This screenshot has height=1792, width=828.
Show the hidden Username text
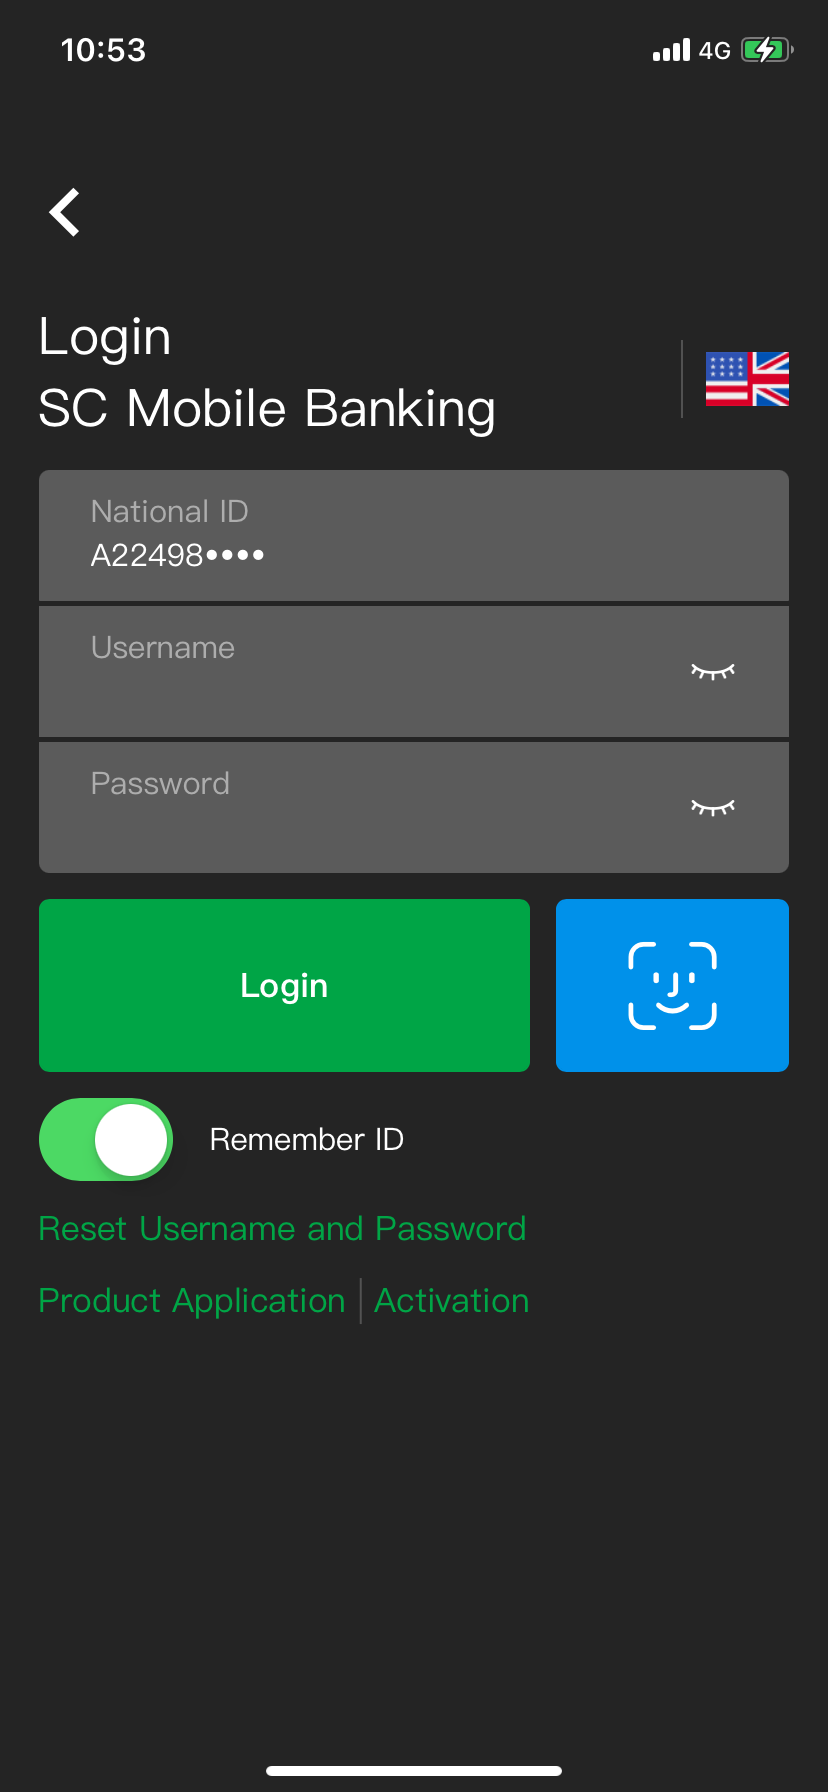point(713,671)
